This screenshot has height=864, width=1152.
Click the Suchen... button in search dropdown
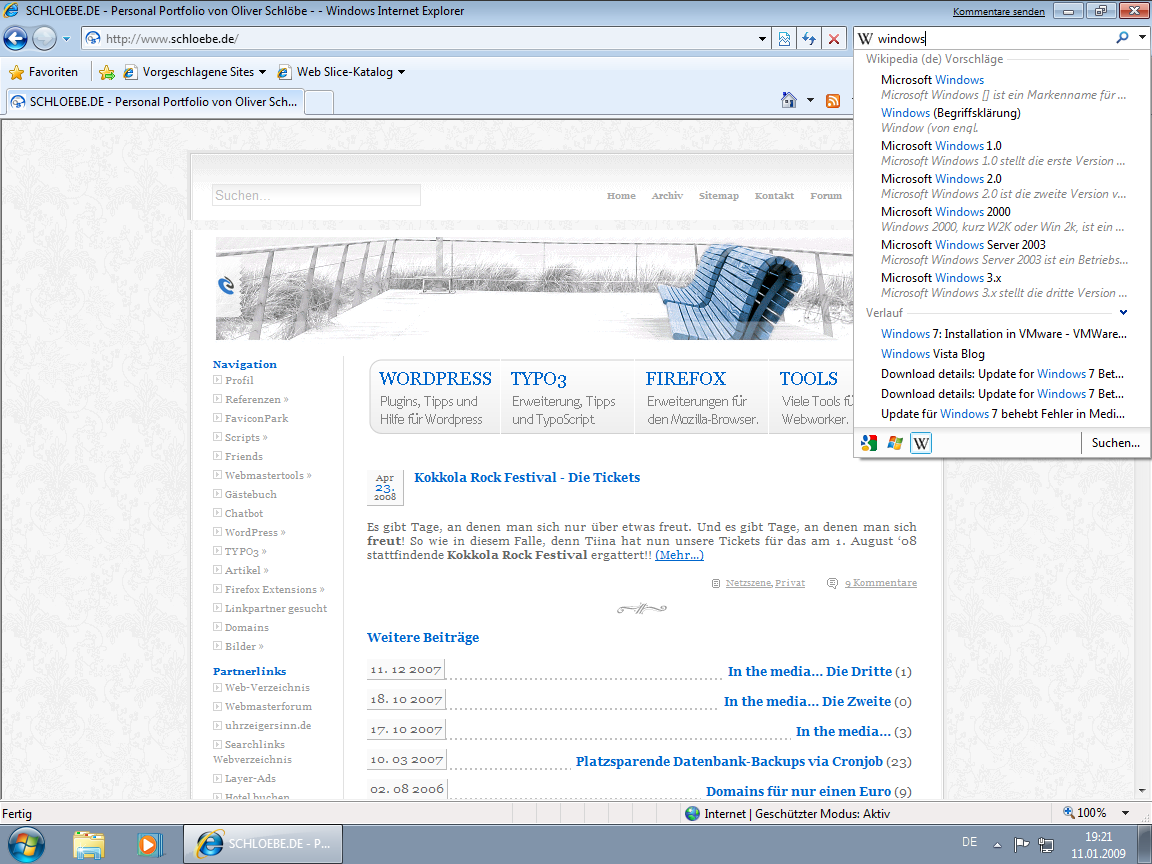coord(1115,443)
